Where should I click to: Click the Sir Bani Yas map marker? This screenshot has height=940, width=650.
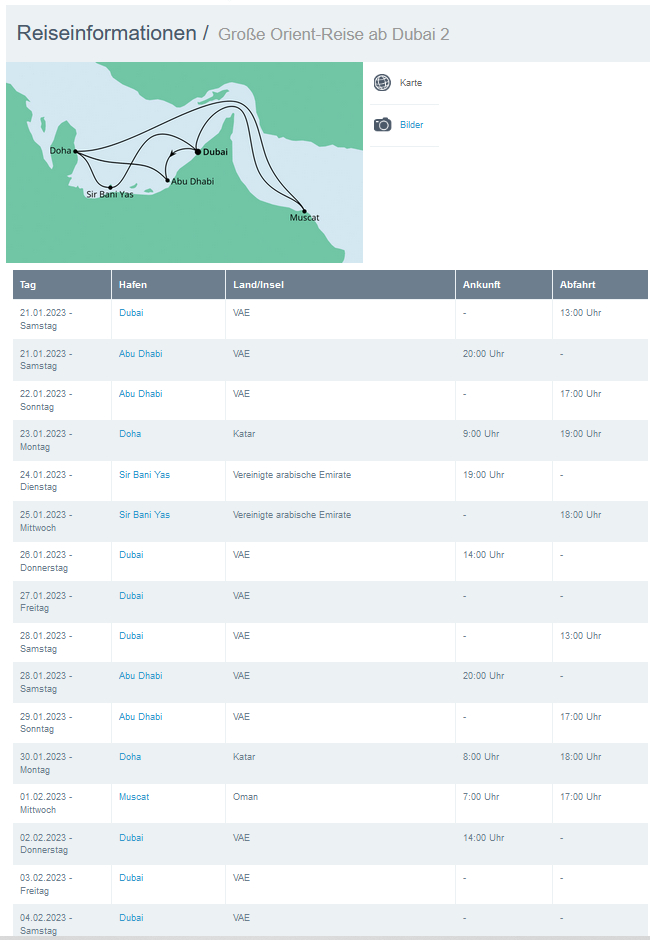[x=110, y=187]
